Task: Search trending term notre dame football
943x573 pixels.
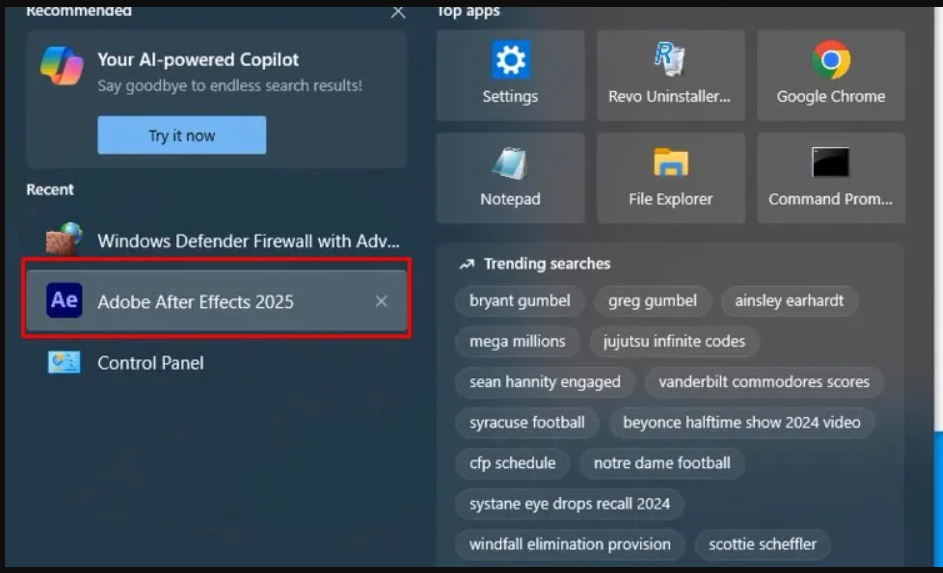Action: coord(662,463)
